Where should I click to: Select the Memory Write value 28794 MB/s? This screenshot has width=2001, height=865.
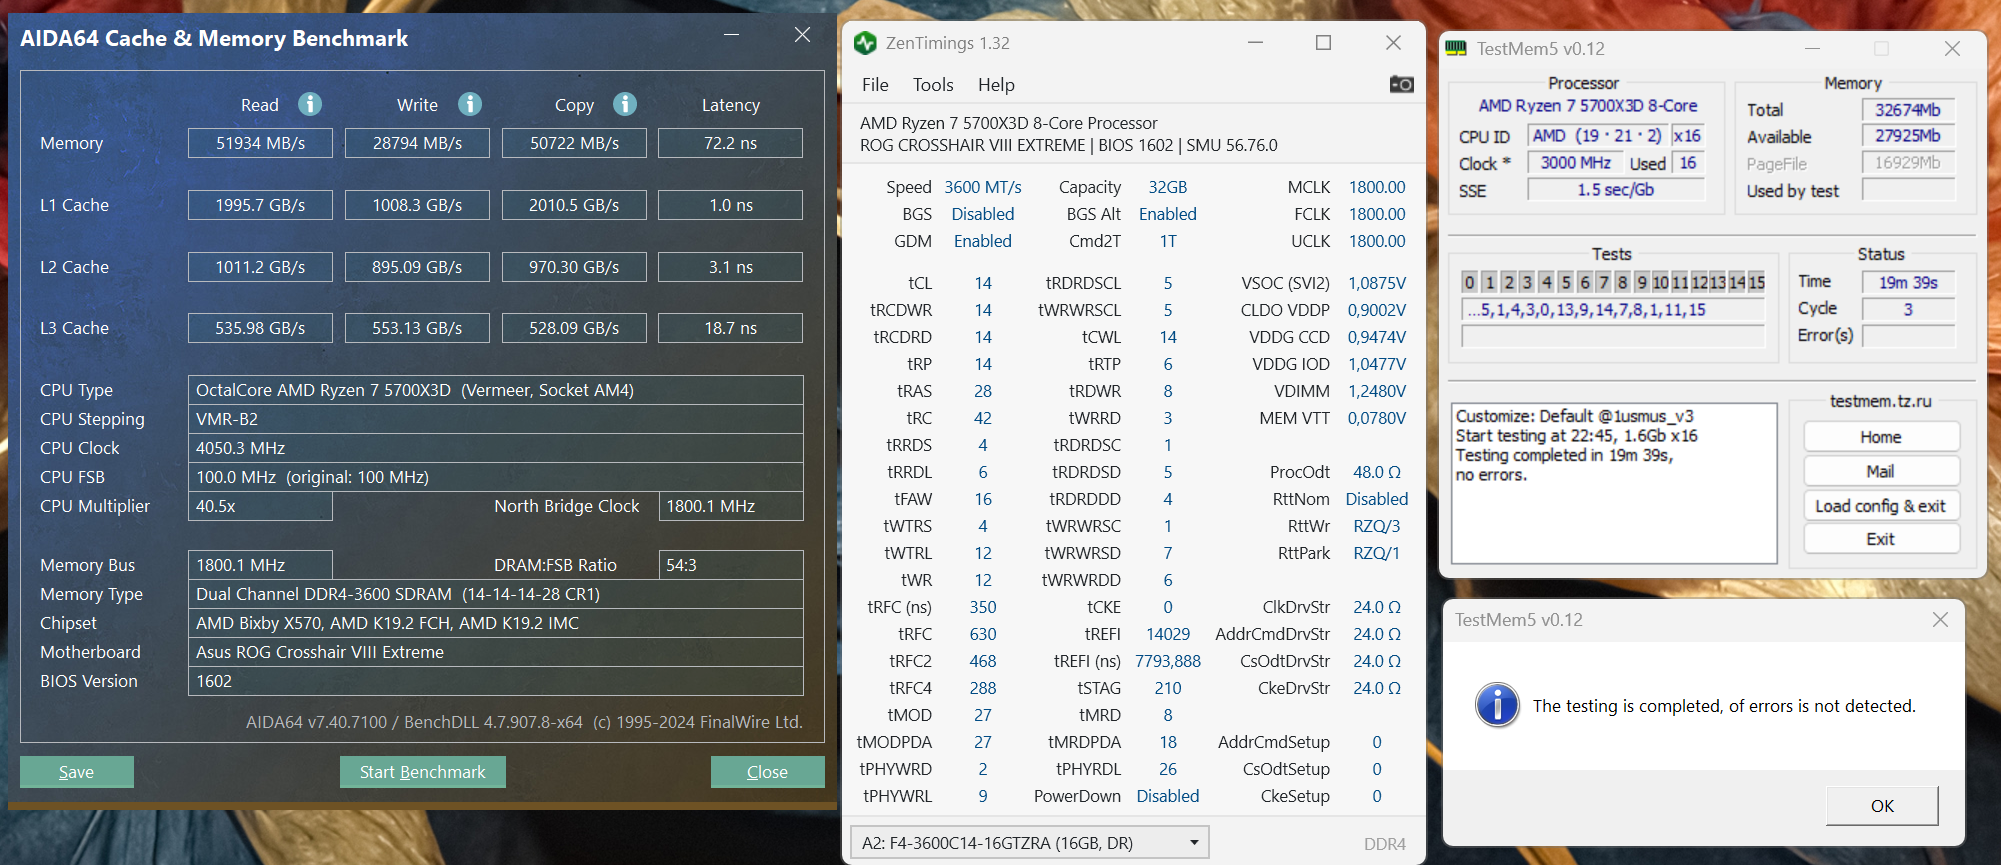[417, 143]
